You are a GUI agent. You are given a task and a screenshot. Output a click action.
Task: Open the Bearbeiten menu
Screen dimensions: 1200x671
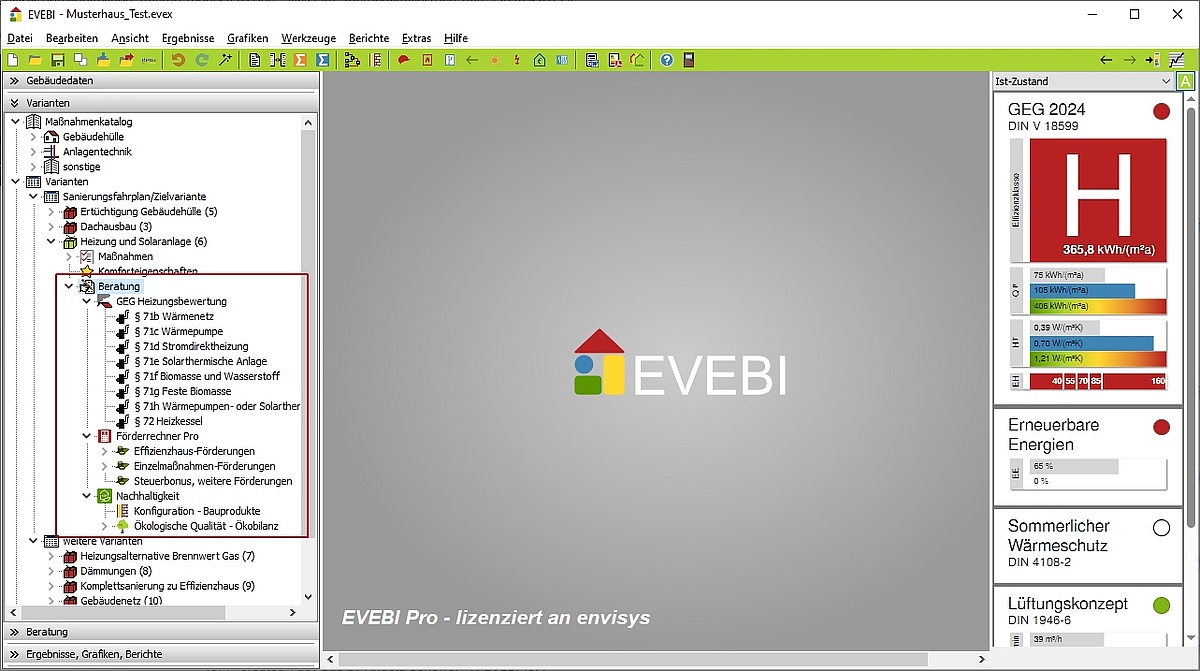coord(72,38)
